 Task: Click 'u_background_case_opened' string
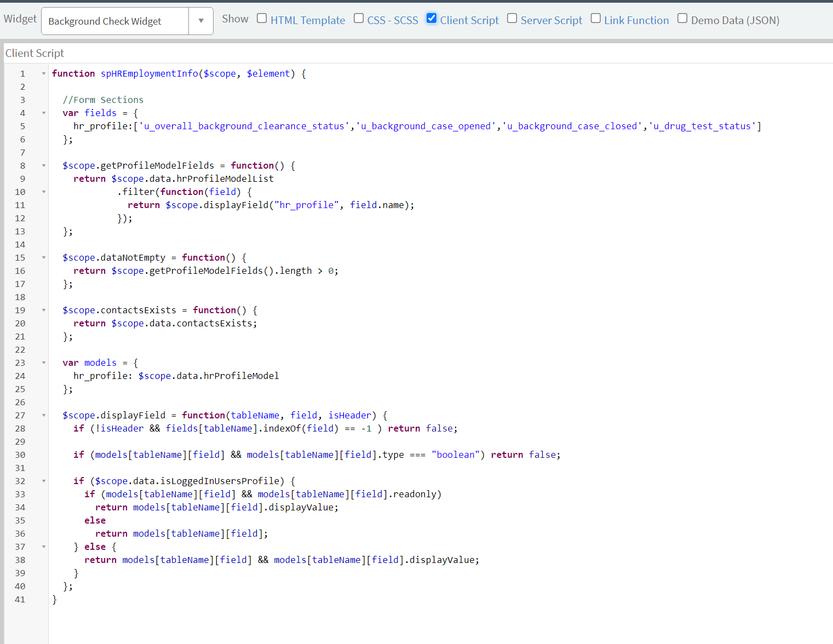[426, 126]
